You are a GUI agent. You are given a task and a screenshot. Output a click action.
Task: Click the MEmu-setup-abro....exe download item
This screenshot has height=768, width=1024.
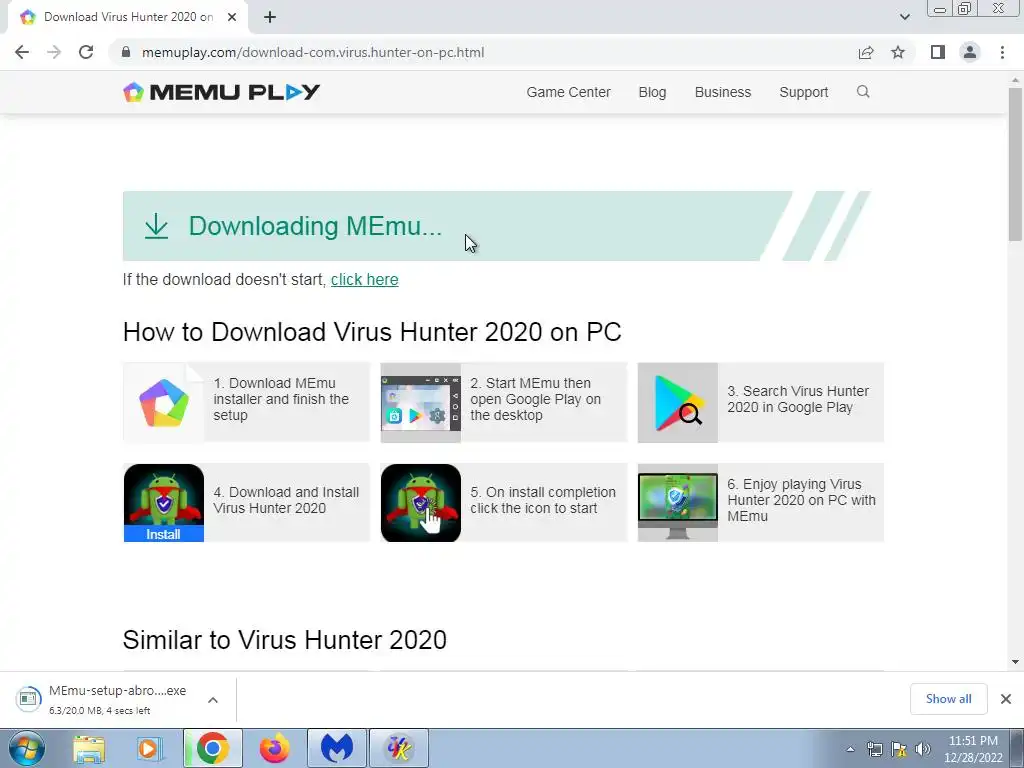(x=118, y=699)
